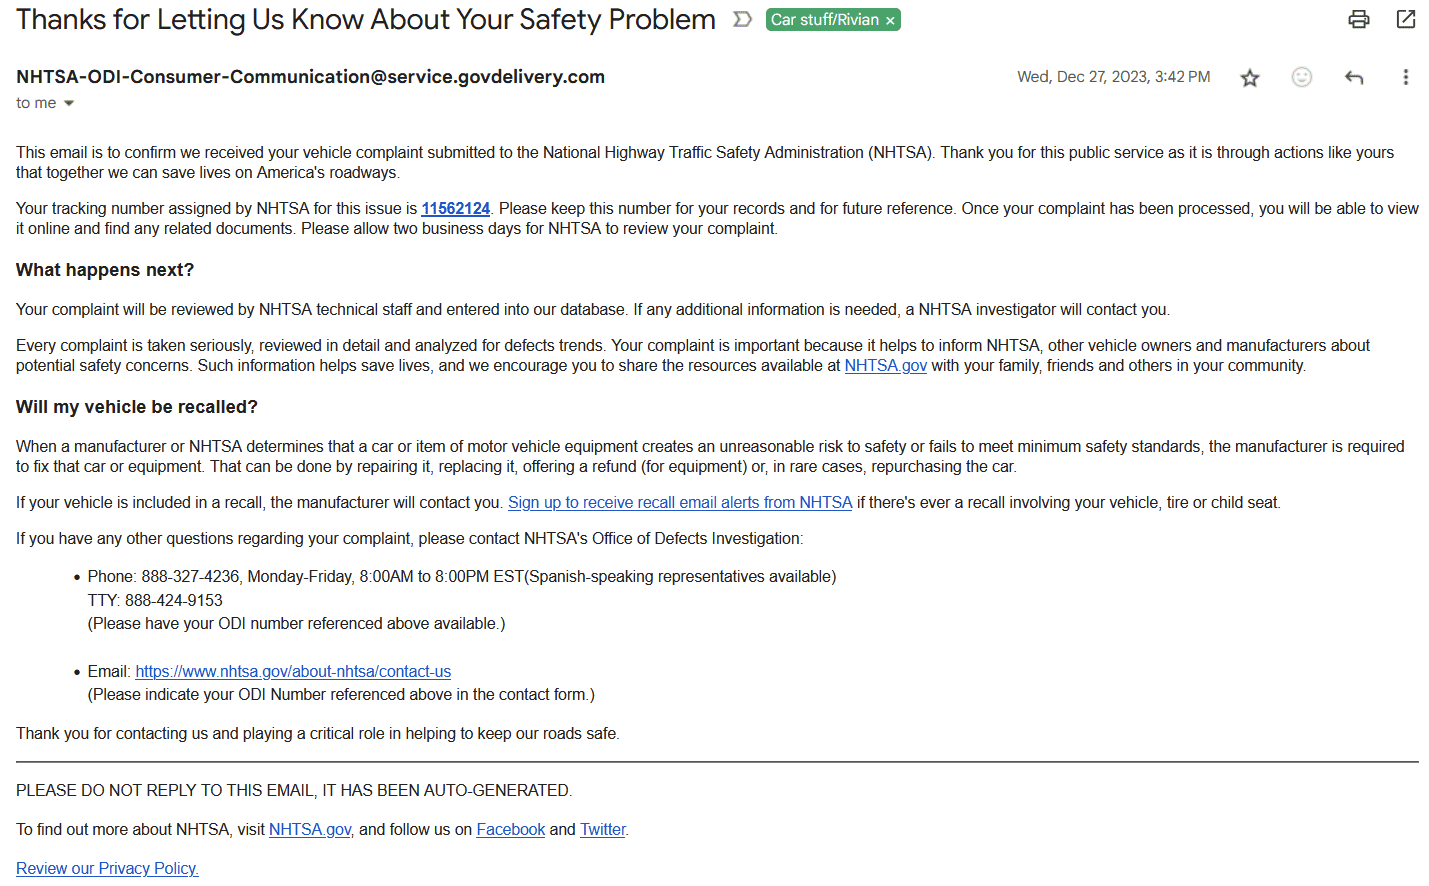Select the sender email address

(310, 77)
